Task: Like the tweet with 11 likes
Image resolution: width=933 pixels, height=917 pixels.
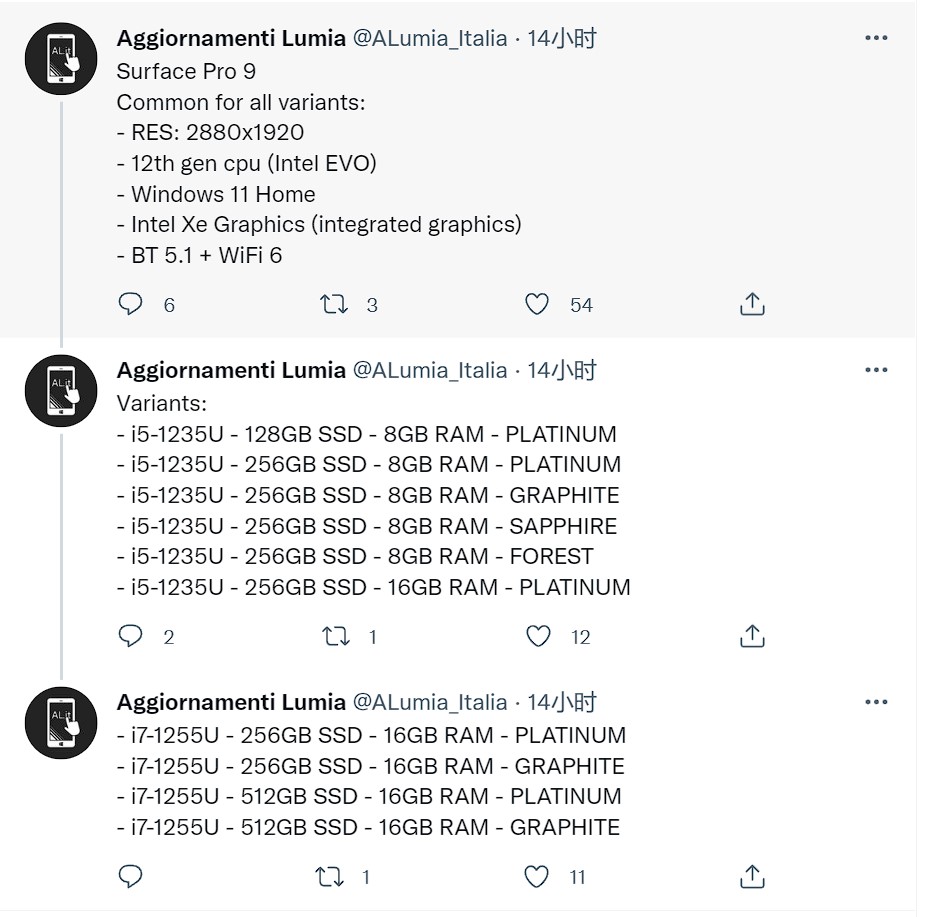Action: point(536,876)
